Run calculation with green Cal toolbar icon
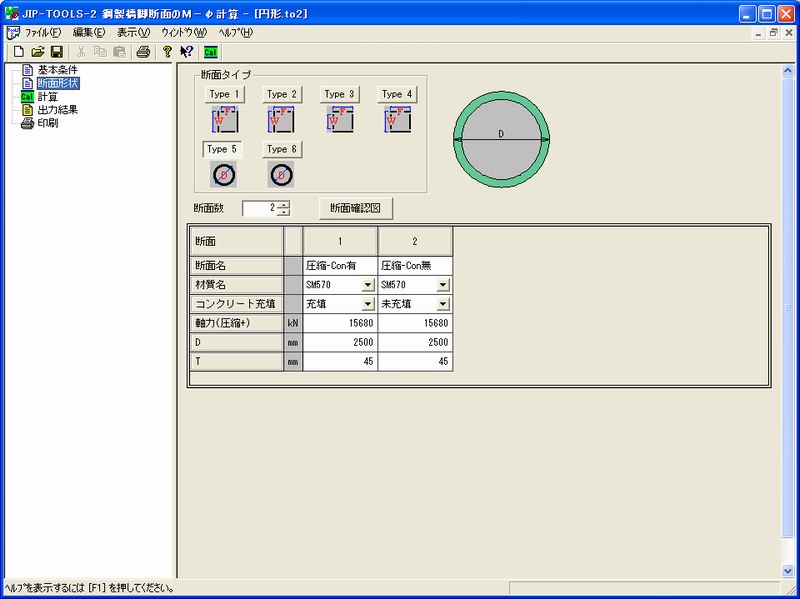This screenshot has height=599, width=800. pyautogui.click(x=211, y=51)
